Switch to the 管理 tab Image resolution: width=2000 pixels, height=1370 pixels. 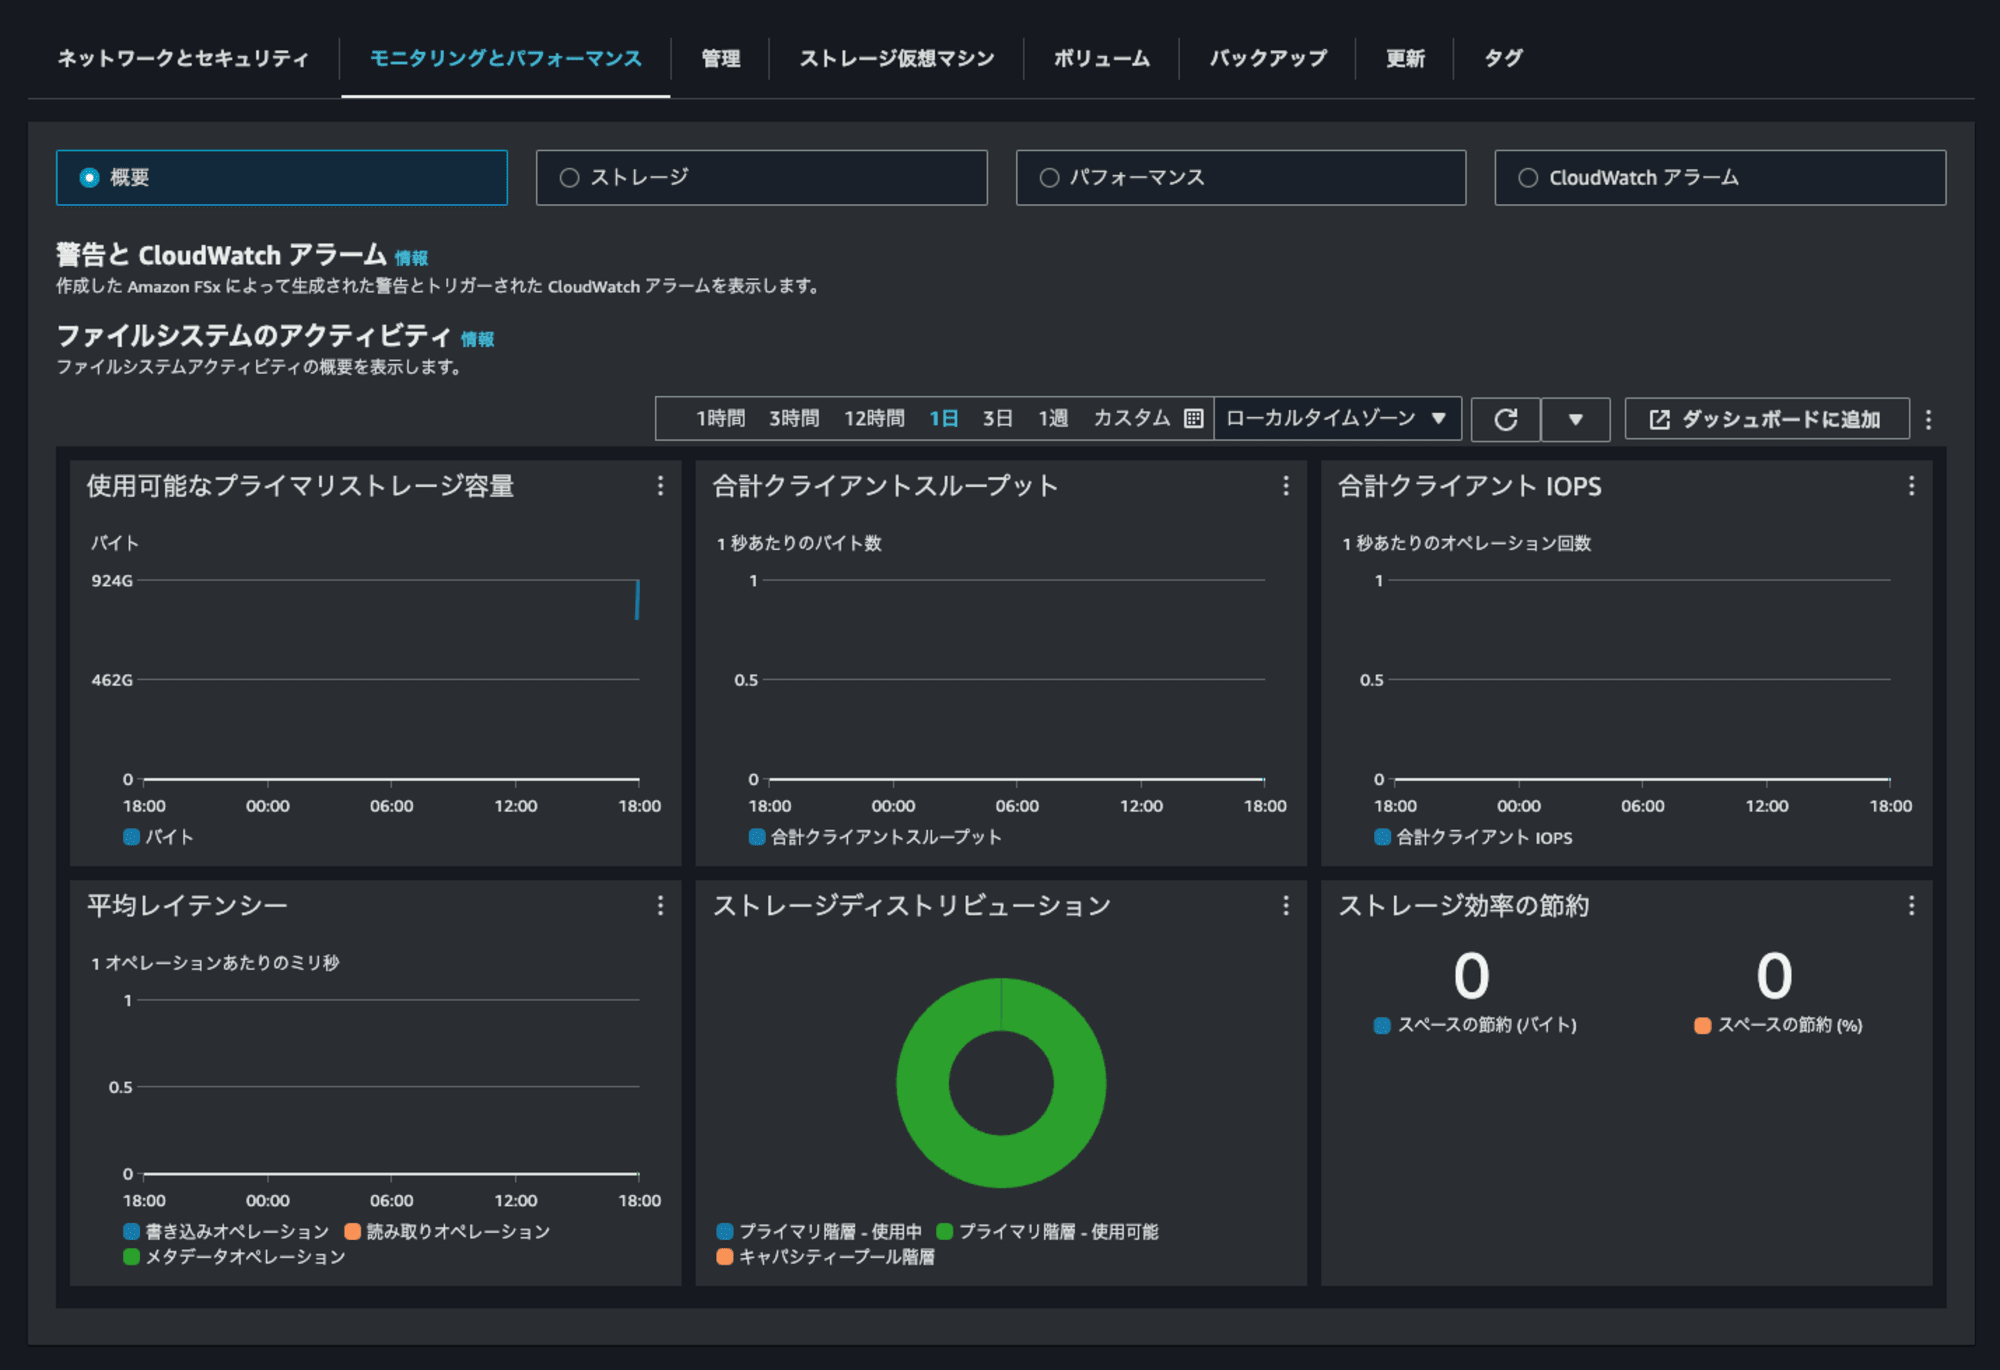(x=721, y=58)
